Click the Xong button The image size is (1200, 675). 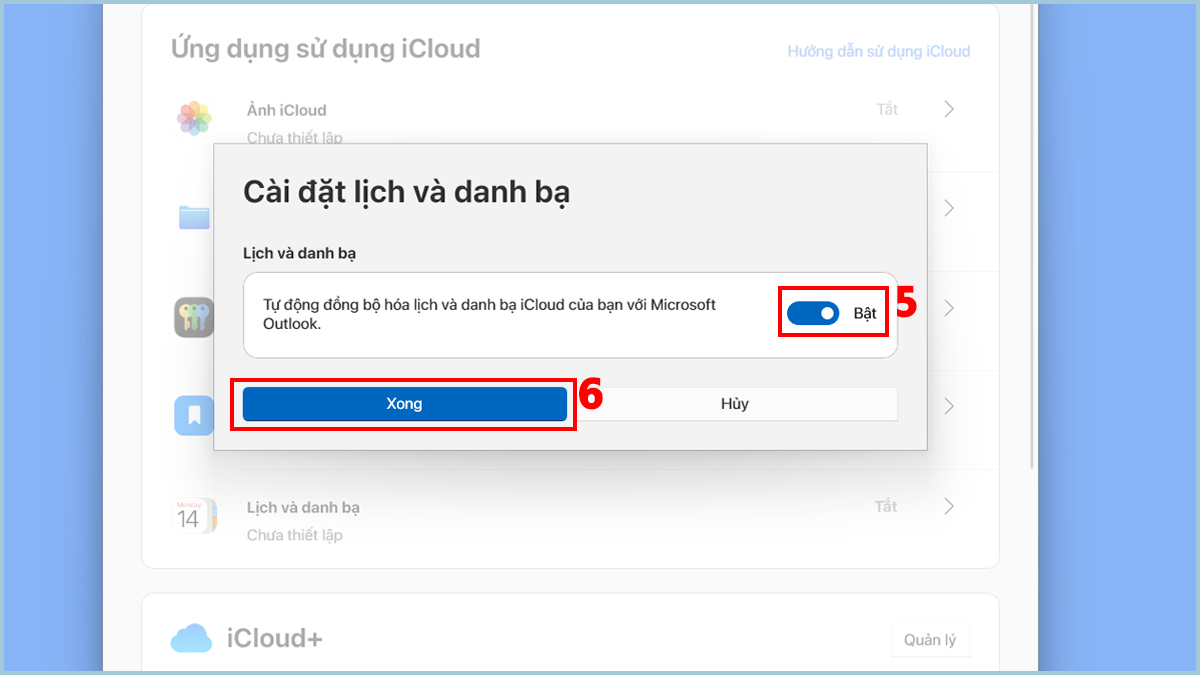405,404
